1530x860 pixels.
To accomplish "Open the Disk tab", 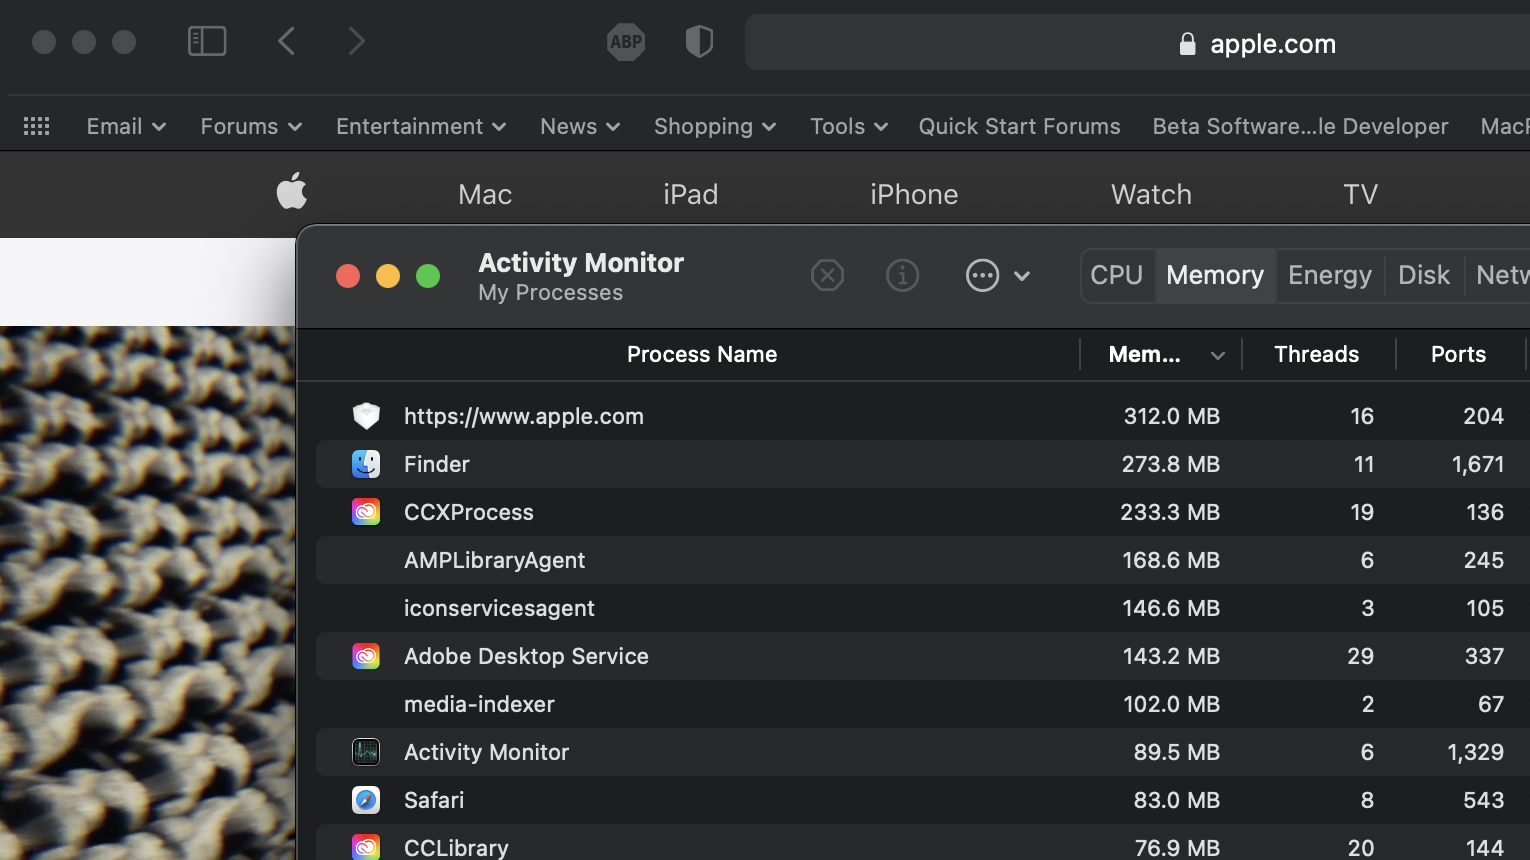I will [x=1423, y=275].
